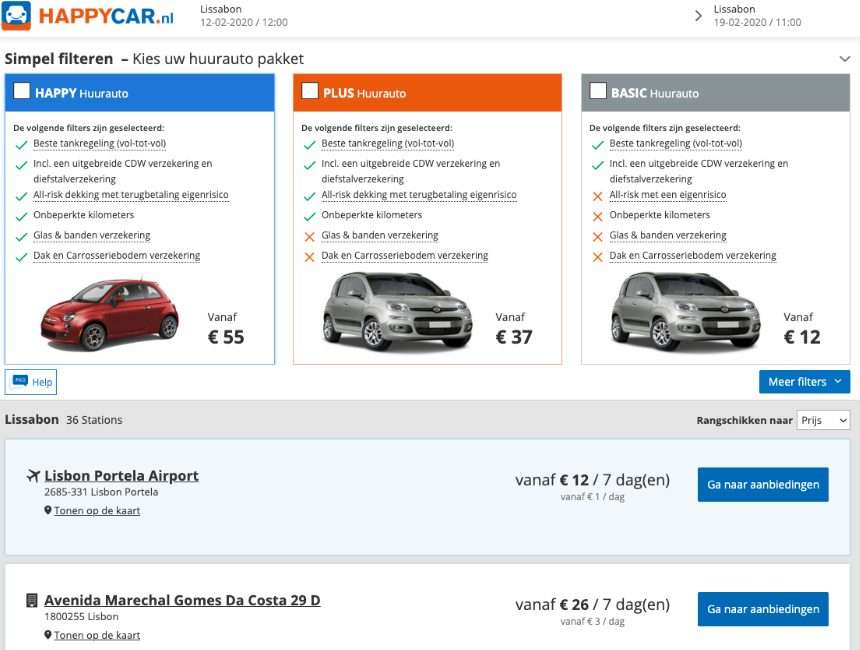This screenshot has width=860, height=650.
Task: Click PLUS 'Glas & banden verzekering' text
Action: [380, 235]
